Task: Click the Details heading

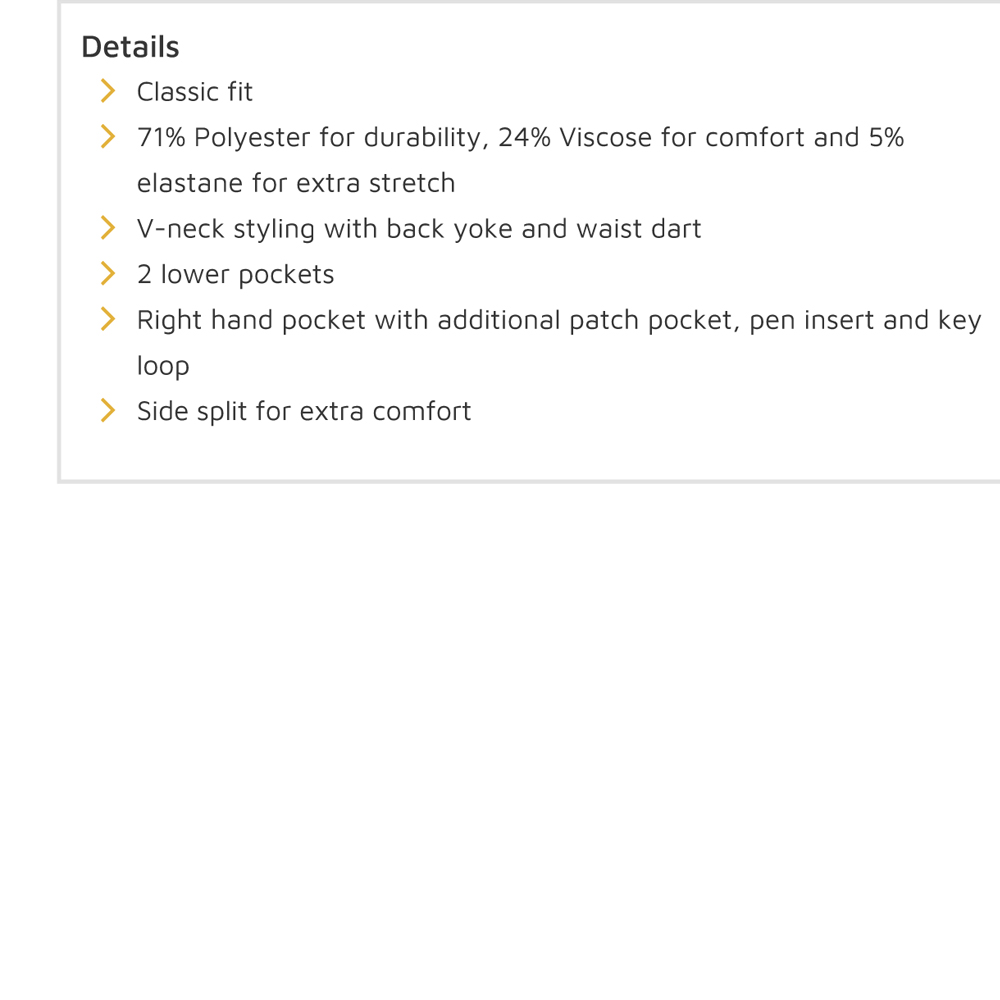Action: [x=130, y=47]
